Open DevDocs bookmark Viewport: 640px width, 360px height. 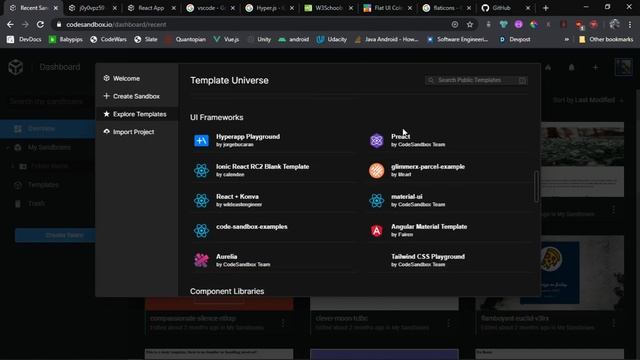click(x=25, y=40)
